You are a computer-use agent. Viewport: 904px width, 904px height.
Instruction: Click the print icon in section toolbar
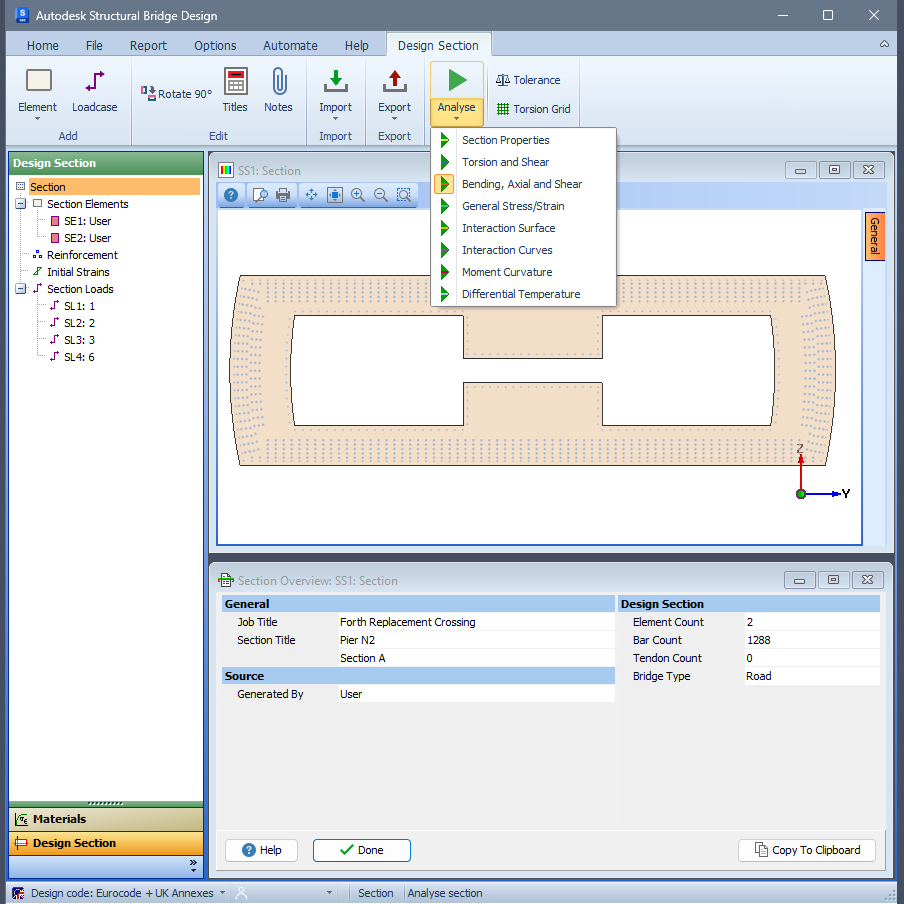(x=282, y=195)
